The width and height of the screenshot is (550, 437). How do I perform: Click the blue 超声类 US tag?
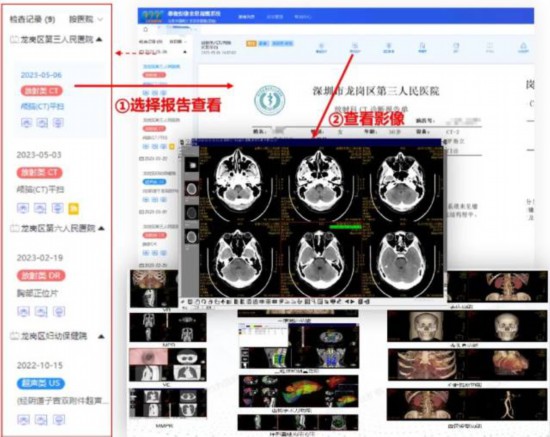click(x=41, y=383)
